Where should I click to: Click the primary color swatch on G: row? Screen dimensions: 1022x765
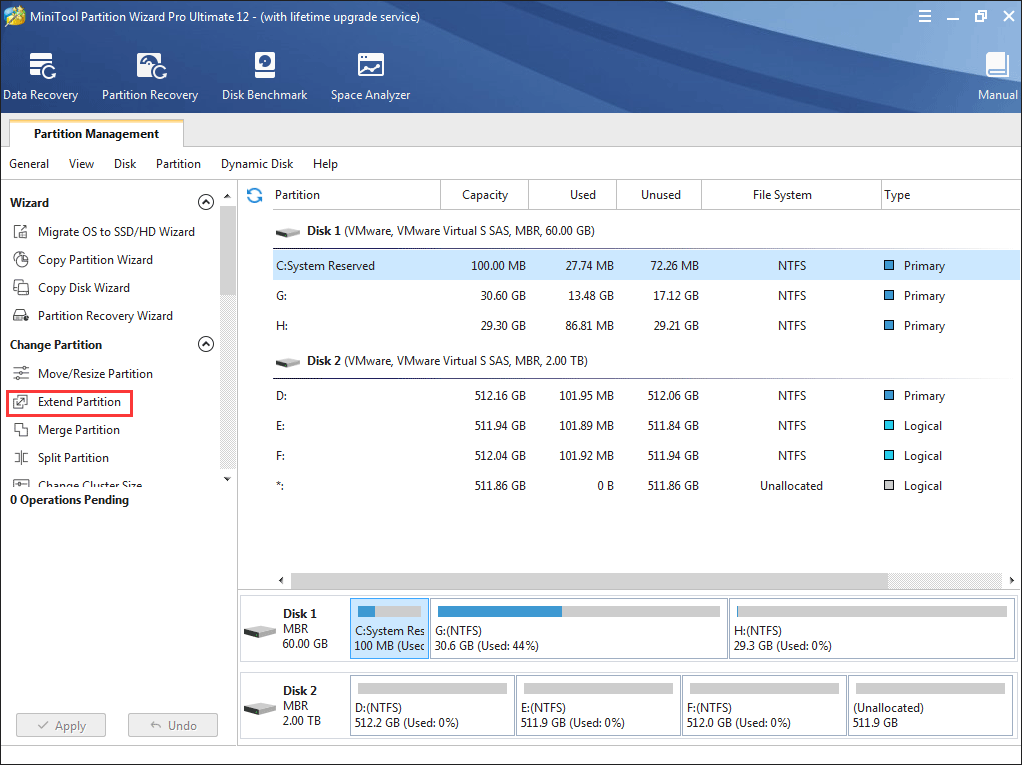tap(888, 295)
